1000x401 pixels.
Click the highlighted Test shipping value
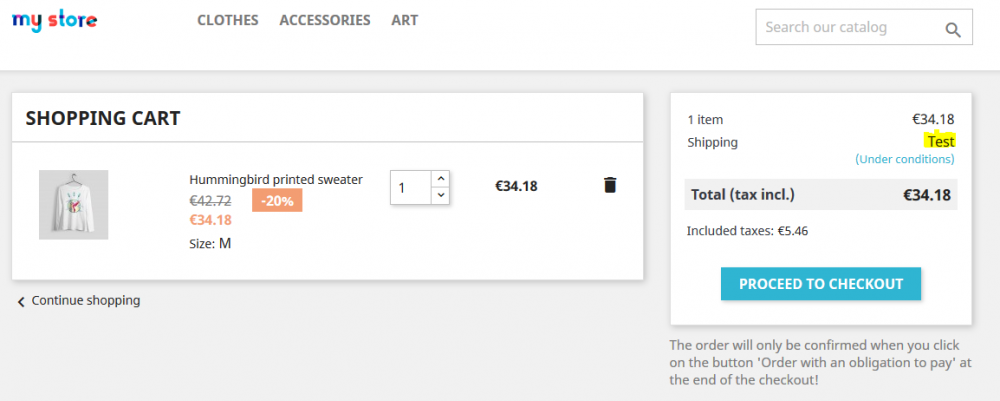pyautogui.click(x=940, y=142)
